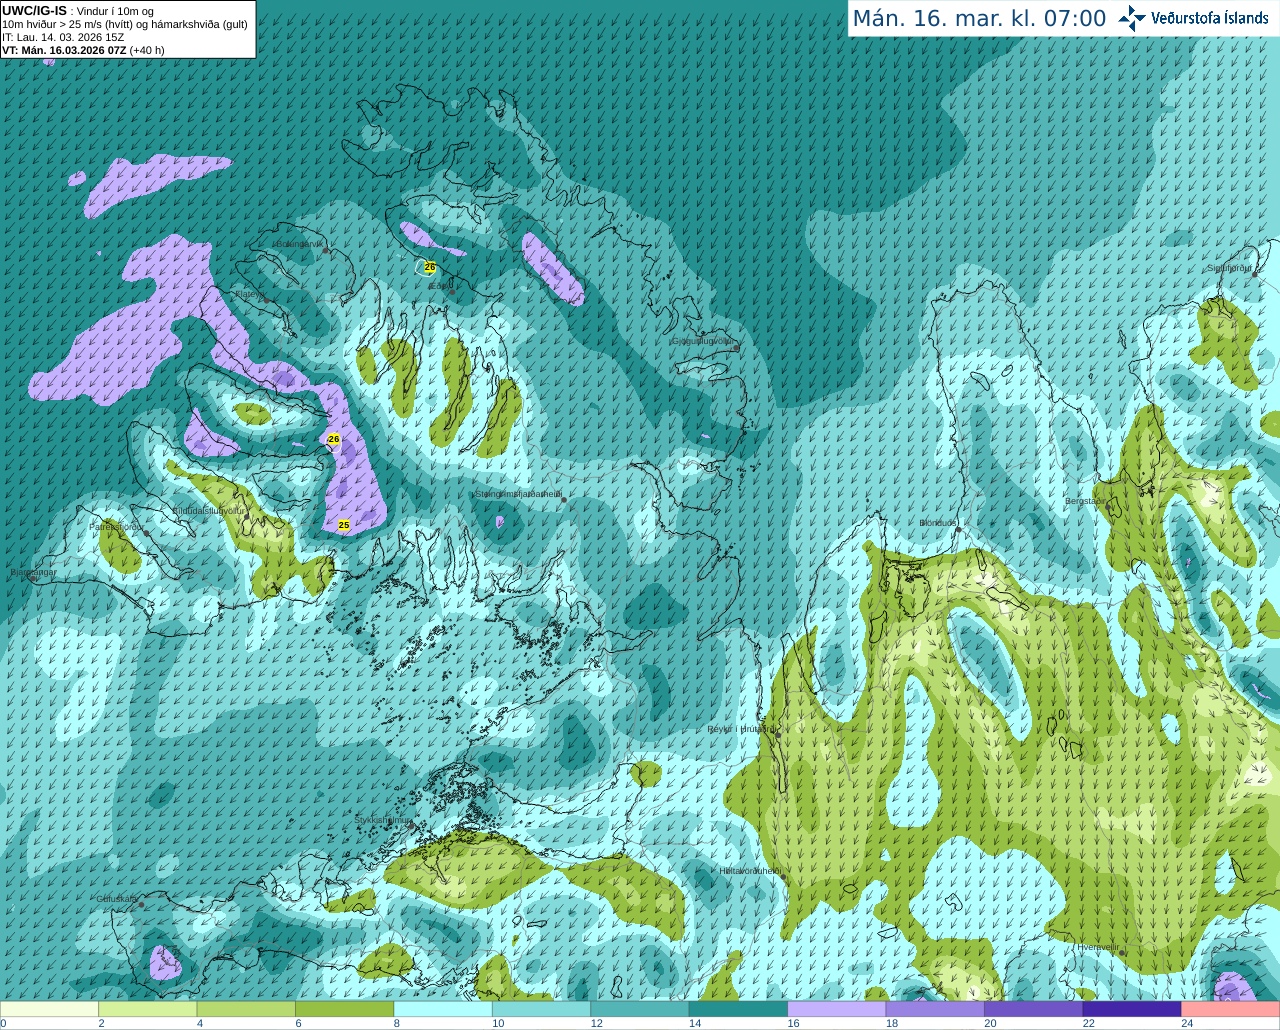Click the Siglufjörður station label
The image size is (1280, 1030).
[1230, 268]
